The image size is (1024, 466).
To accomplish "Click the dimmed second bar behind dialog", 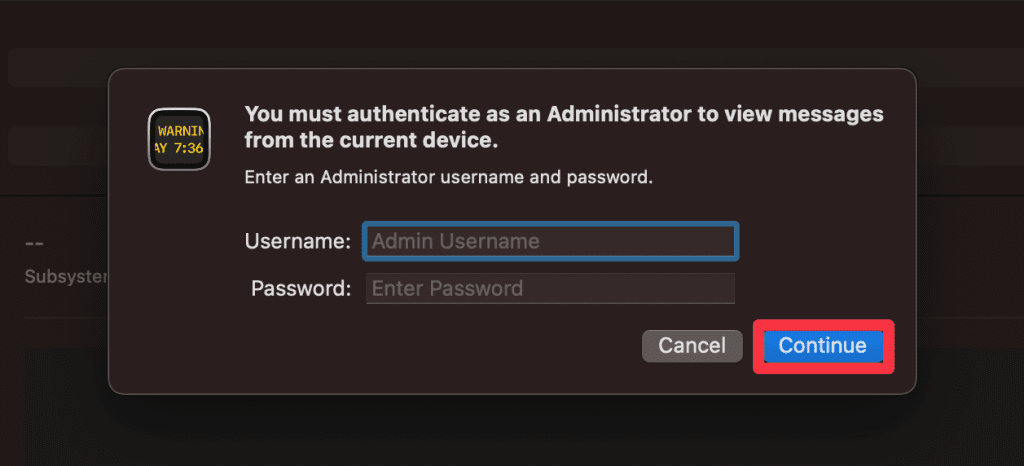I will 59,146.
